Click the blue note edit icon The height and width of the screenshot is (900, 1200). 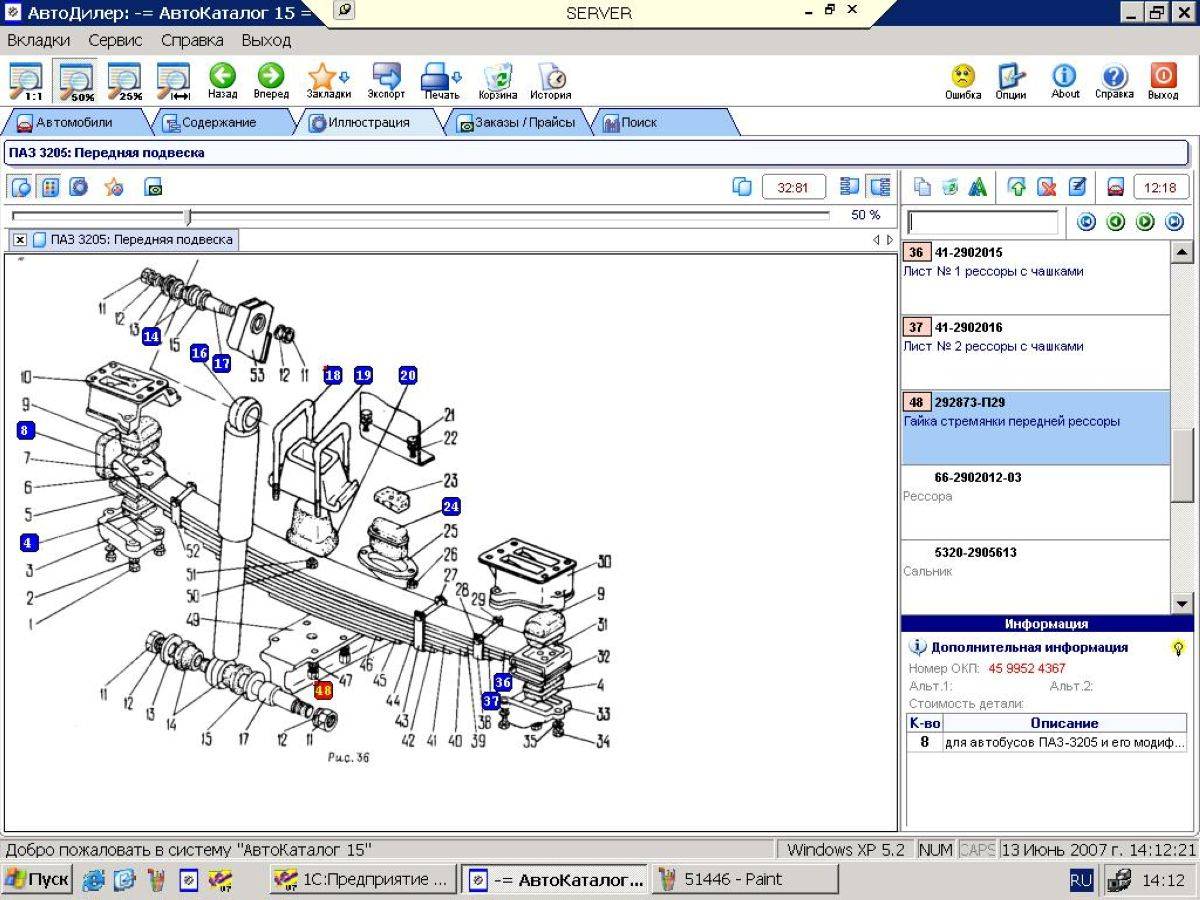[x=1077, y=187]
